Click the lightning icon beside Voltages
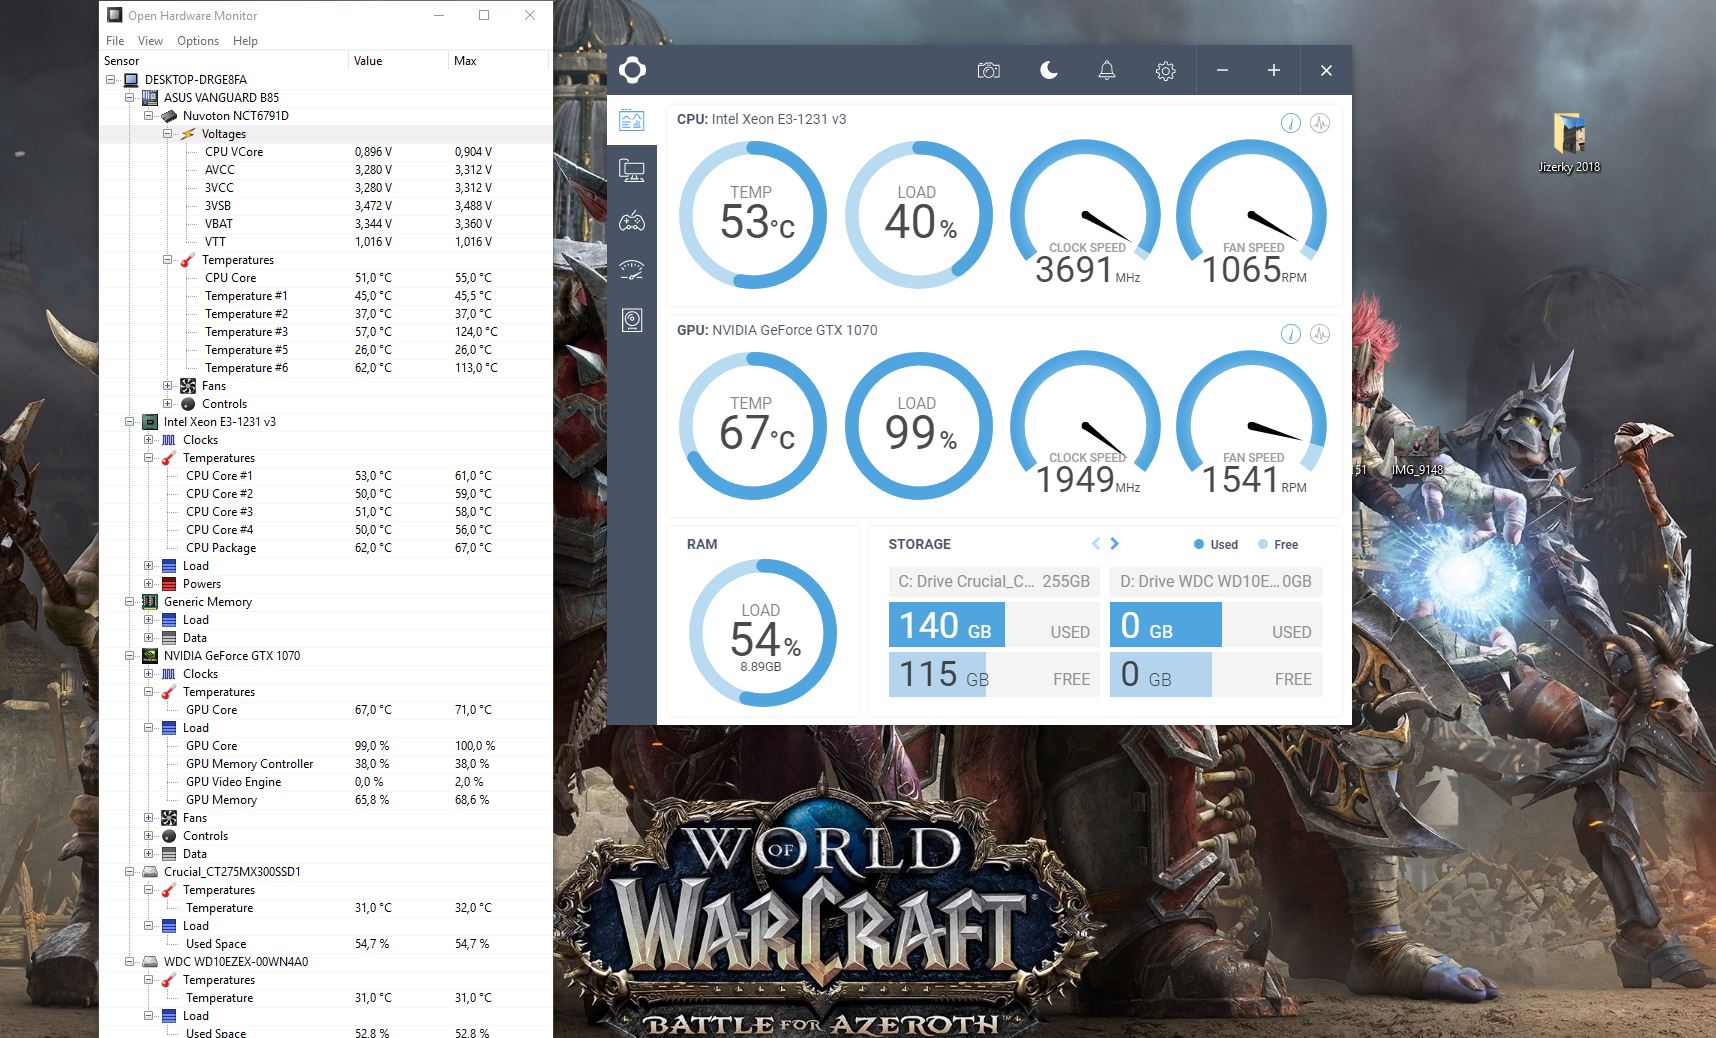This screenshot has width=1716, height=1038. (x=188, y=134)
